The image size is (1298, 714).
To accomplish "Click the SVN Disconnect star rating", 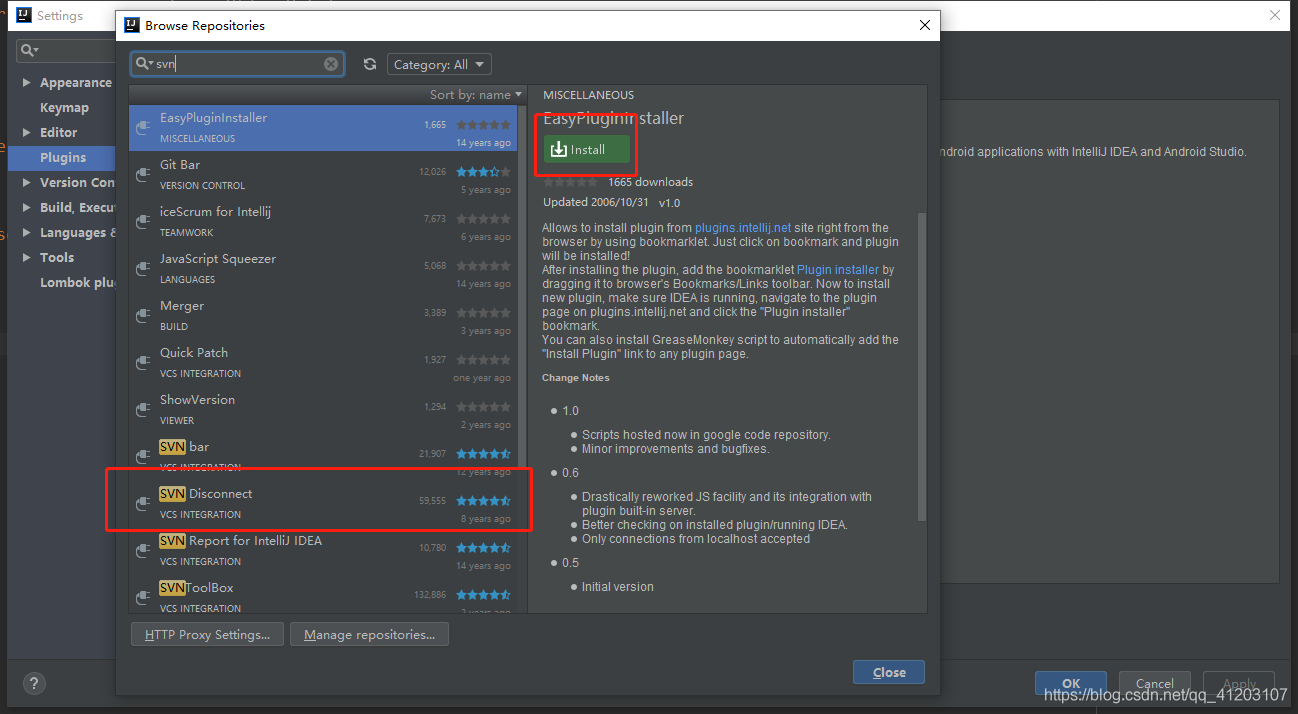I will point(484,501).
